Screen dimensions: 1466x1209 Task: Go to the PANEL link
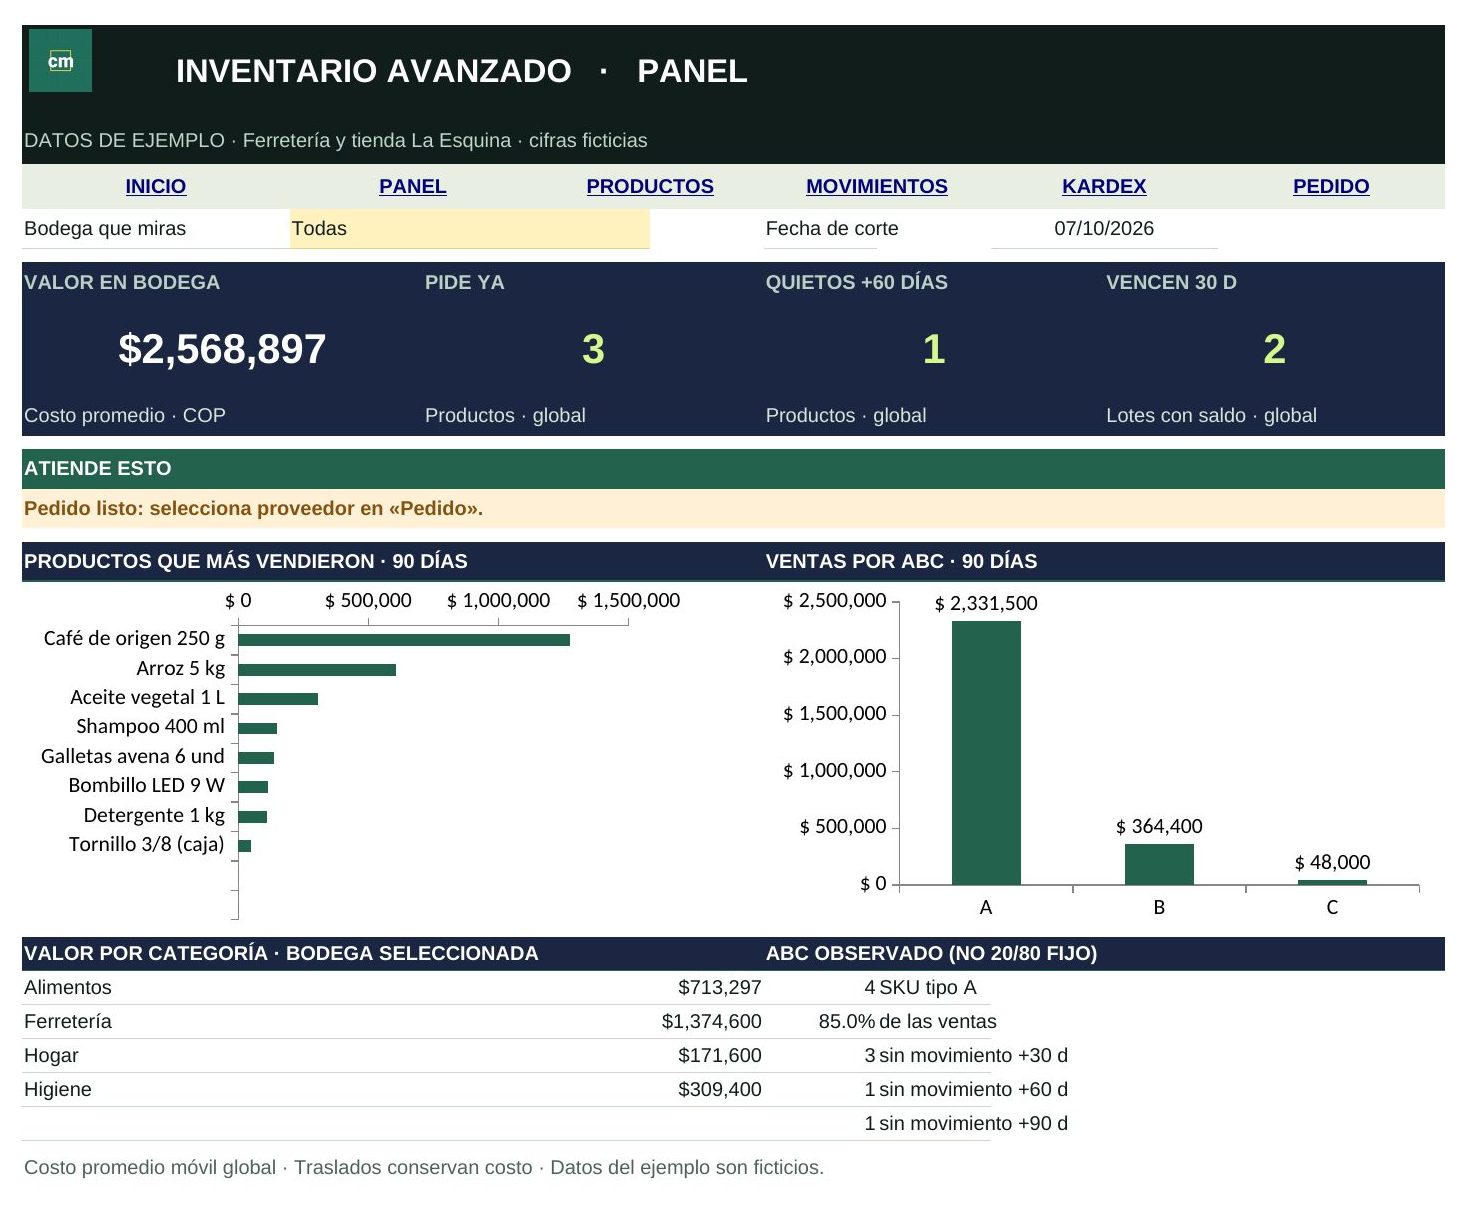412,186
